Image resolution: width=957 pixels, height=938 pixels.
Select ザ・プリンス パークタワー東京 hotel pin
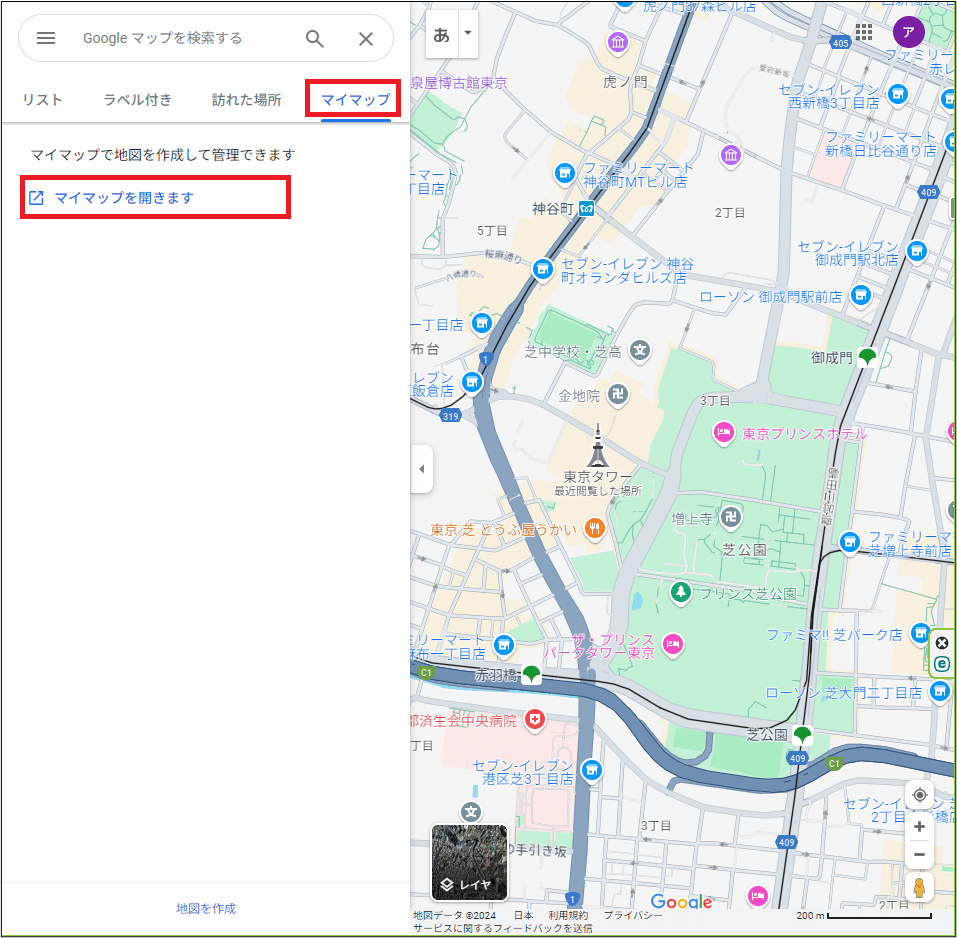673,644
